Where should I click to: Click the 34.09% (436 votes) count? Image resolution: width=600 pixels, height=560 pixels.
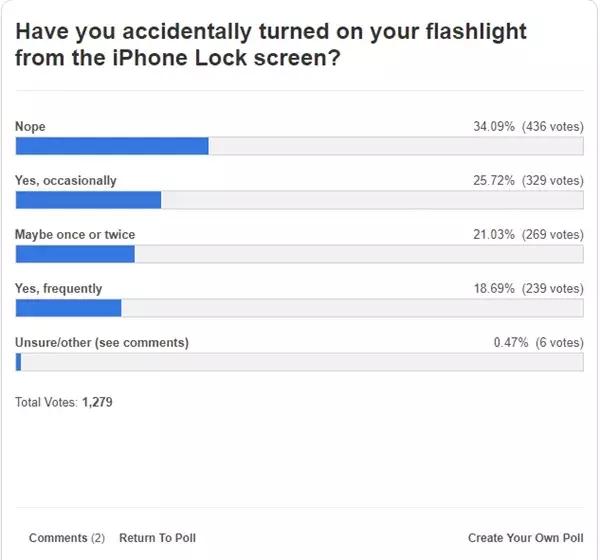click(527, 127)
